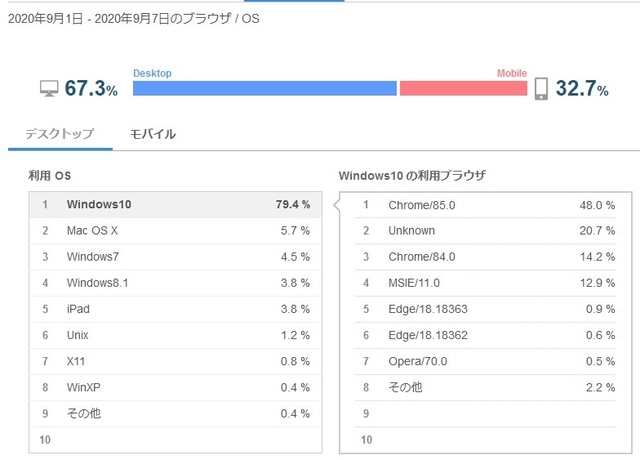Screen dimensions: 640x460
Task: Select the Windows10 OS row
Action: coord(176,204)
